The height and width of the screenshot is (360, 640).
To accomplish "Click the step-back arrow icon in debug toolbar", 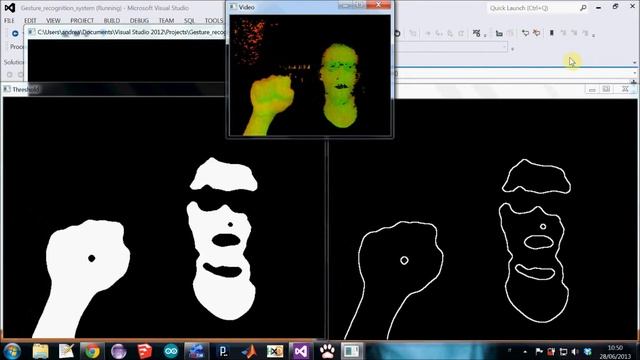I will (x=525, y=33).
